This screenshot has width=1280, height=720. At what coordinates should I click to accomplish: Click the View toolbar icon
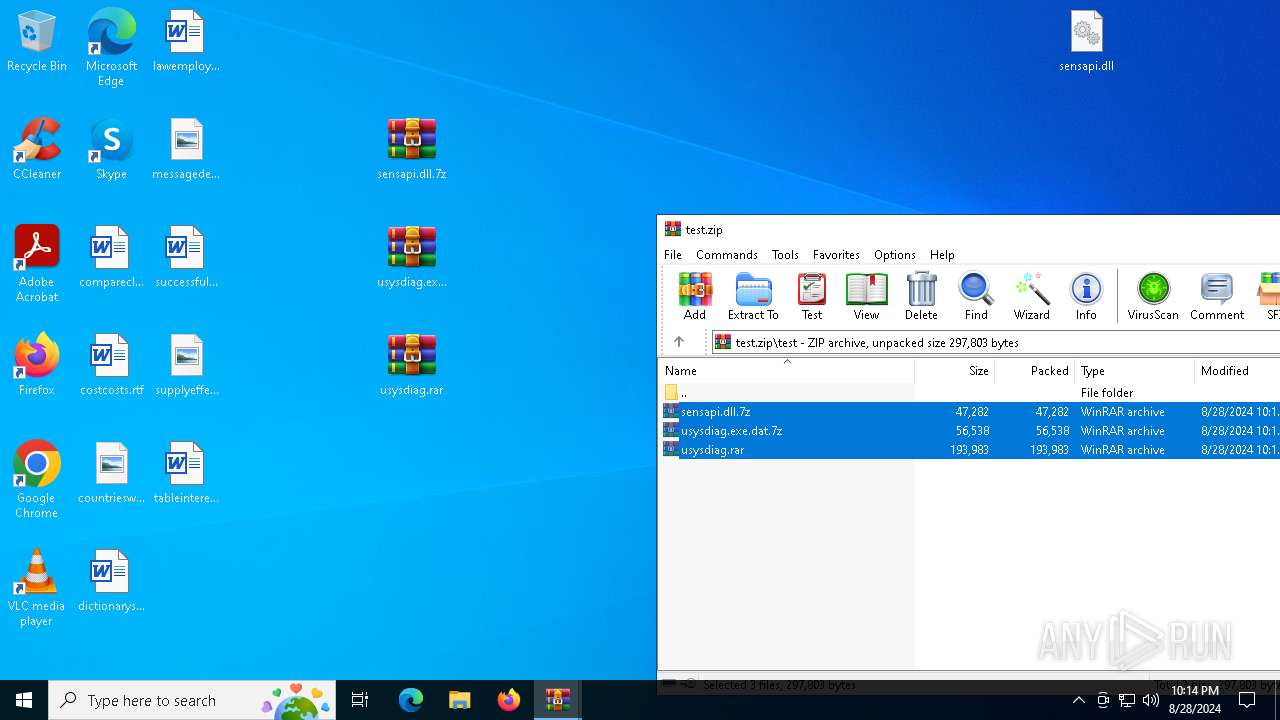tap(866, 296)
